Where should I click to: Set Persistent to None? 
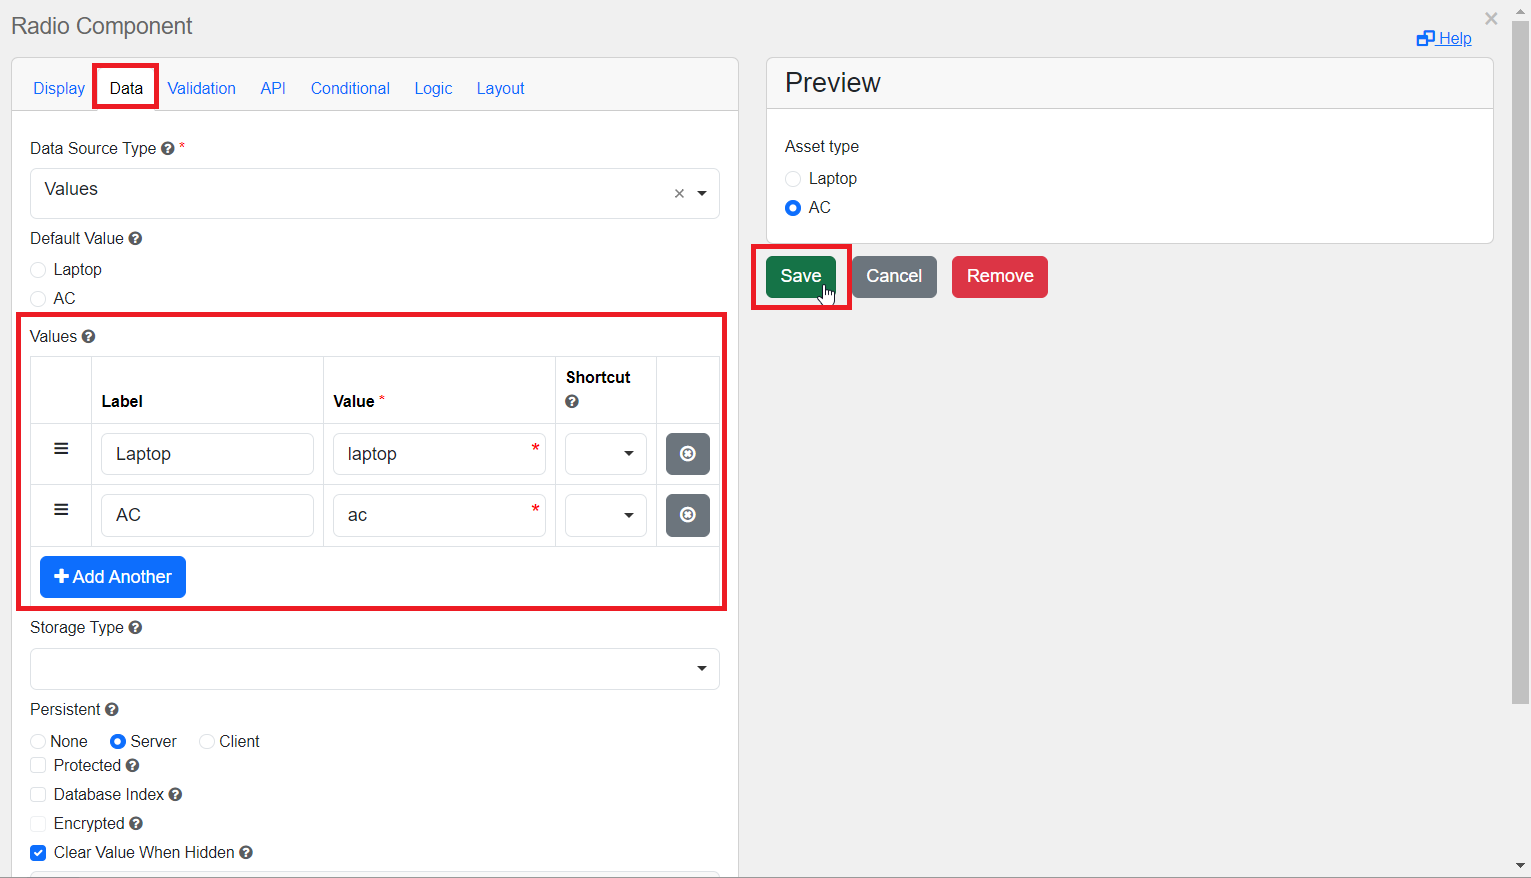coord(38,741)
